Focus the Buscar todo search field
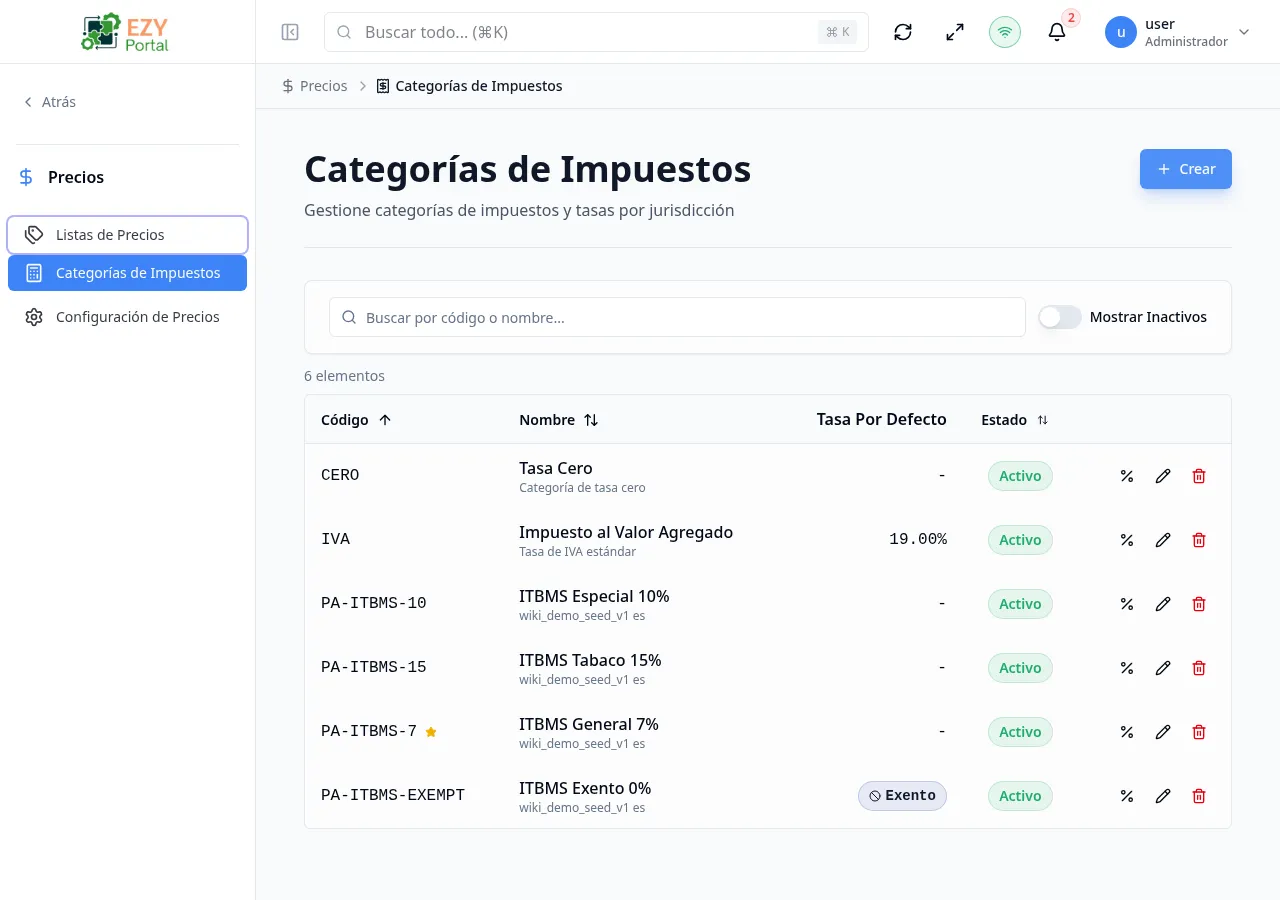The height and width of the screenshot is (900, 1280). point(596,32)
